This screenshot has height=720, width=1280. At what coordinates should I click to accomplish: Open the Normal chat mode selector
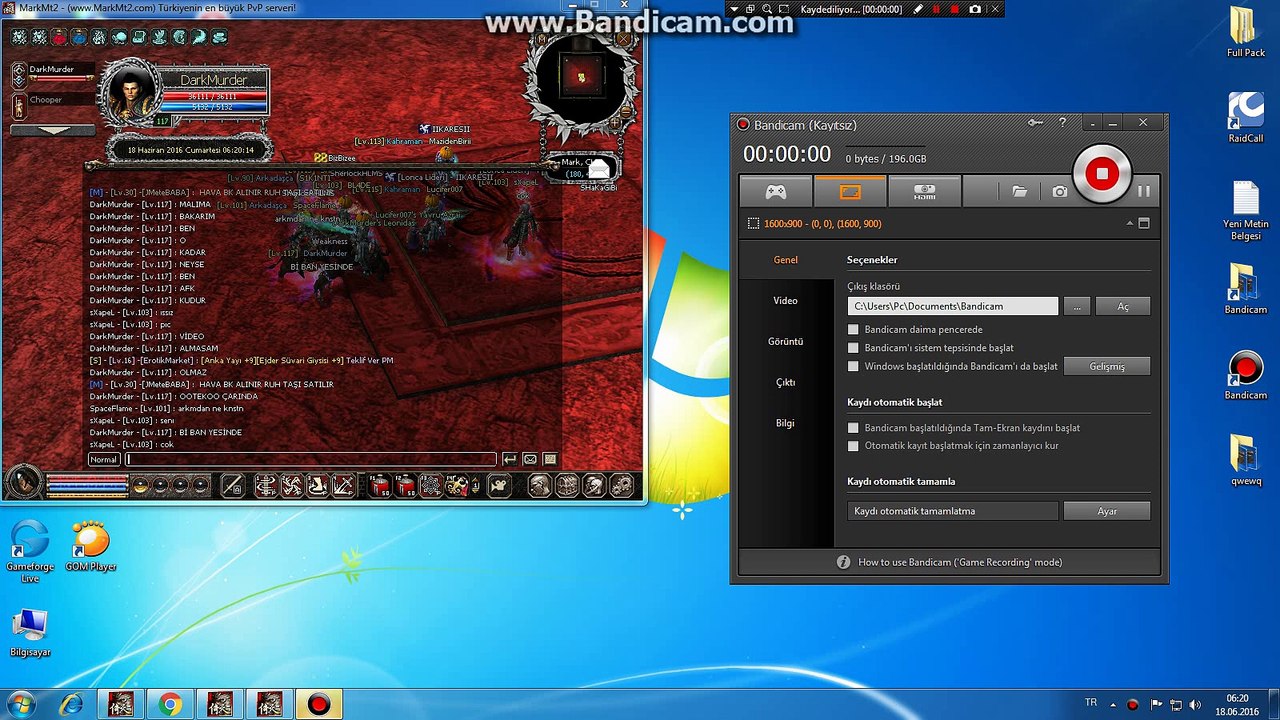(104, 459)
